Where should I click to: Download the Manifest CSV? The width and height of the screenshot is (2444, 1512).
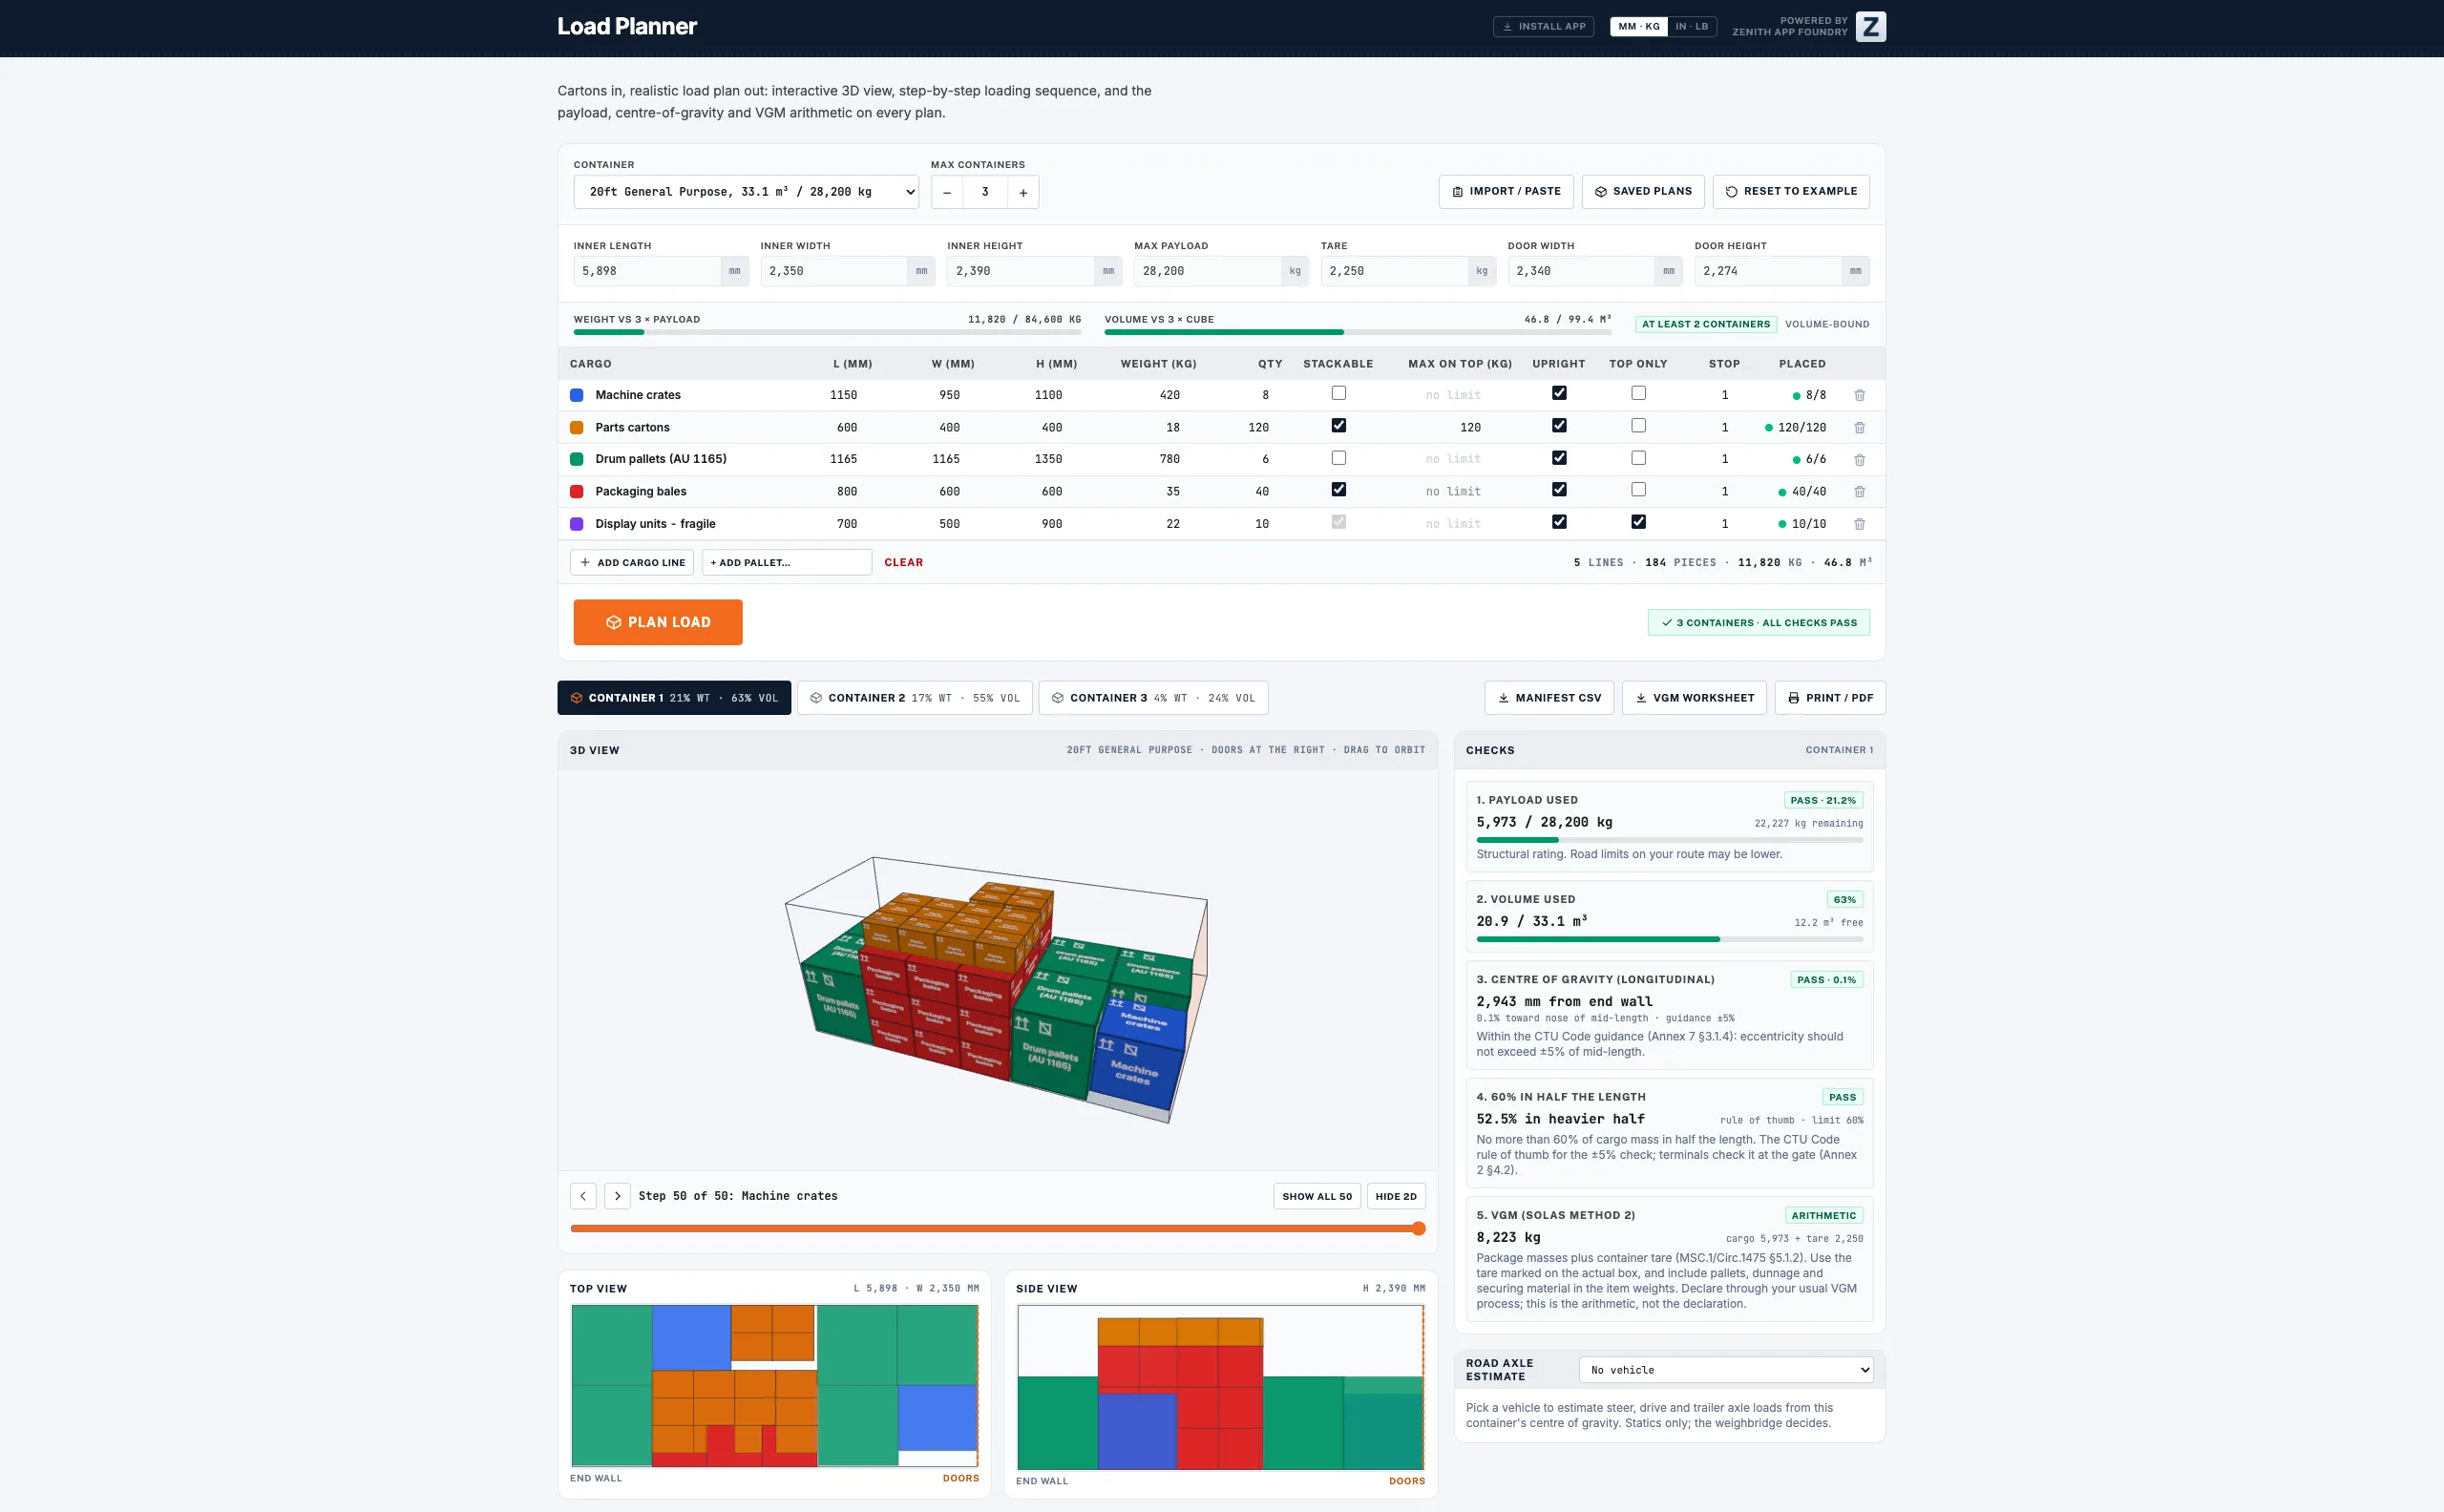click(x=1549, y=698)
